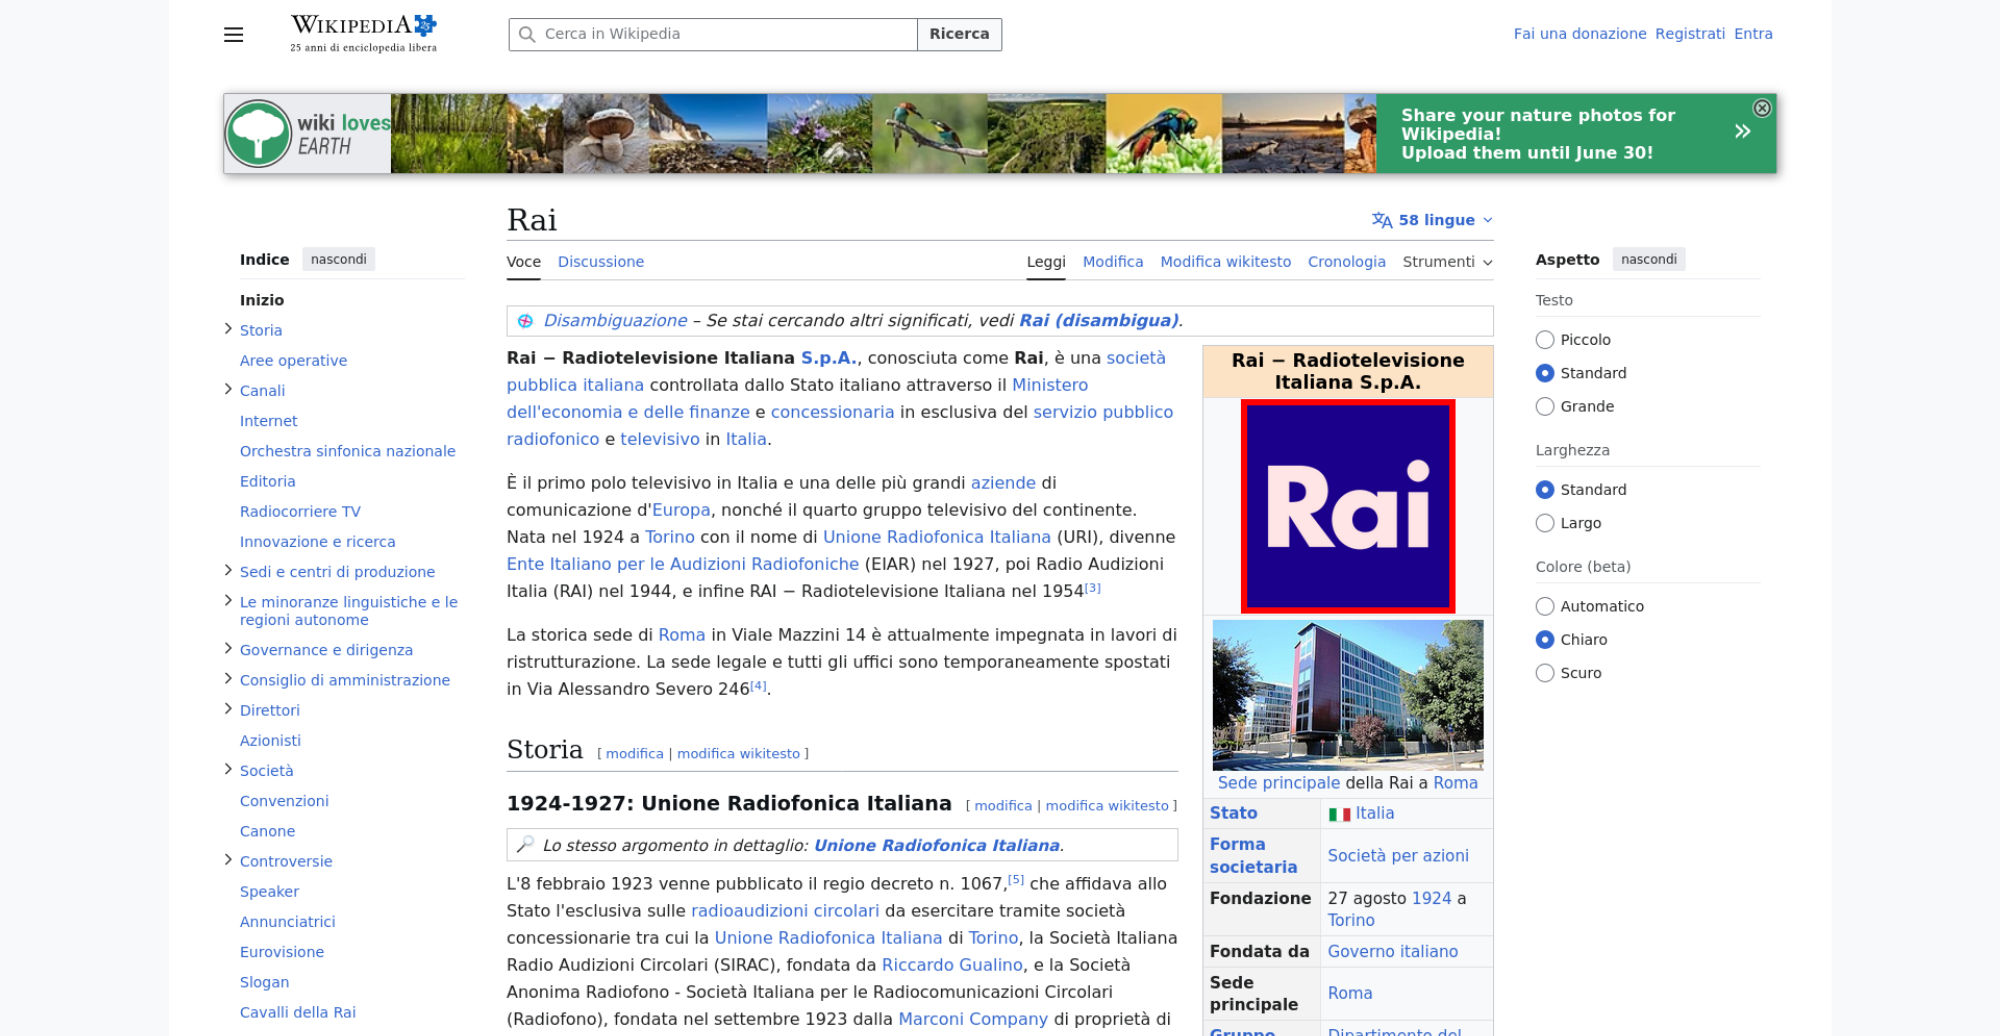
Task: Open the hamburger main menu icon
Action: pos(233,35)
